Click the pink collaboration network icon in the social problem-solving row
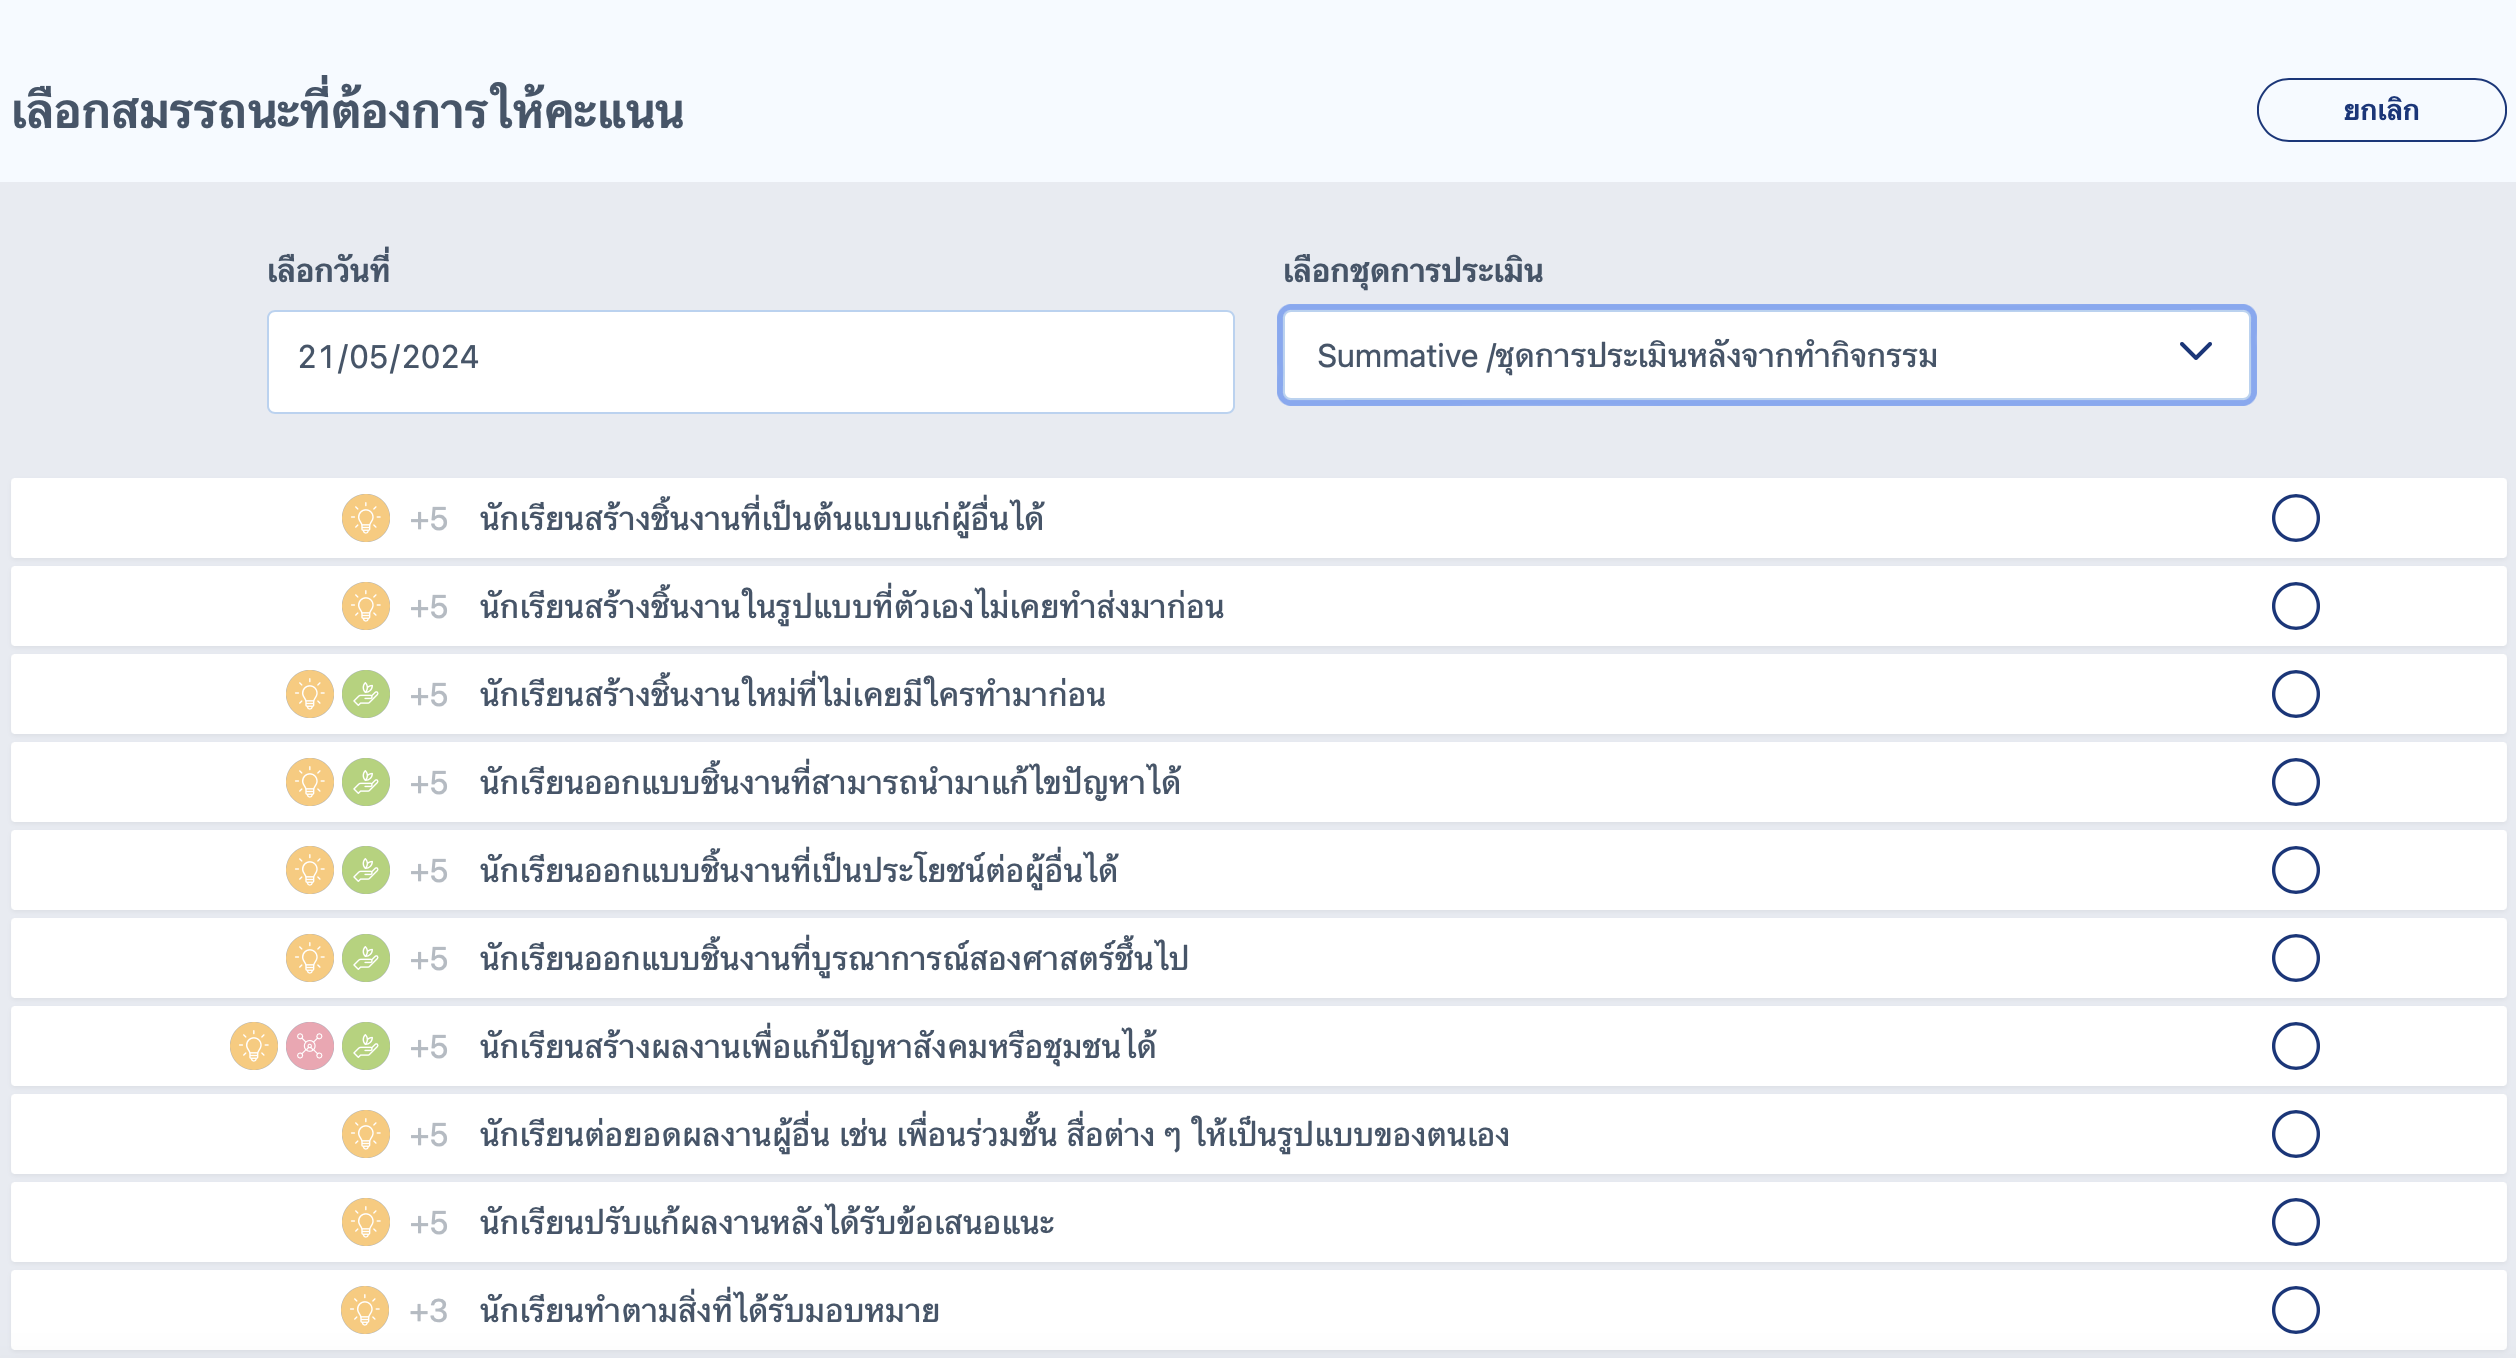 [311, 1045]
